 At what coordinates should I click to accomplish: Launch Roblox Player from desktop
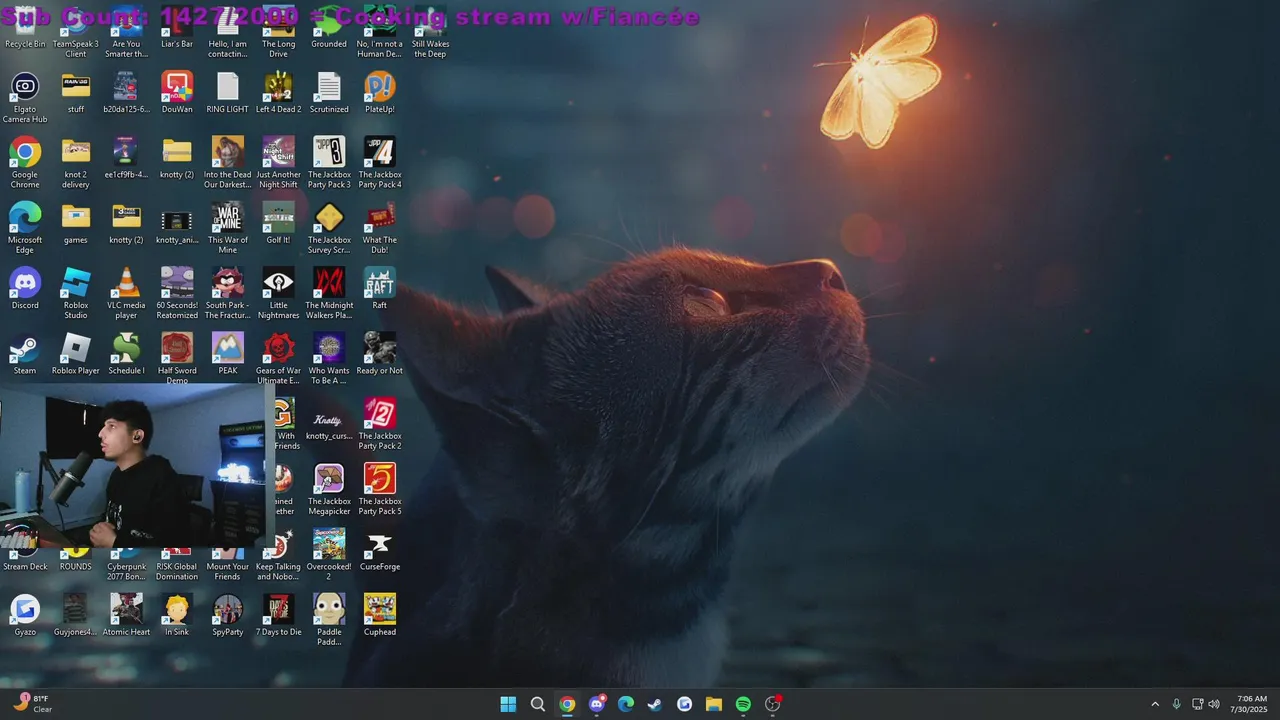point(76,353)
